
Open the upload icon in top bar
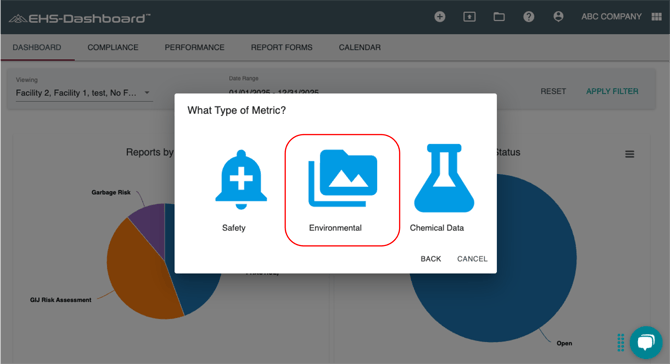pyautogui.click(x=469, y=17)
